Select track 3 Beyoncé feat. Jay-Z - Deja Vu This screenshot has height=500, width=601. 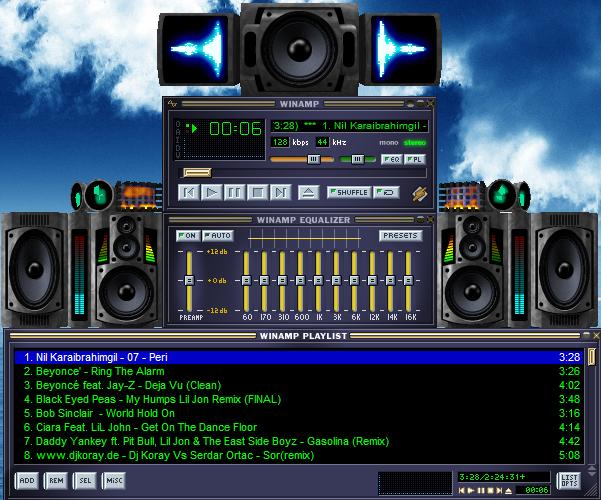[x=299, y=385]
